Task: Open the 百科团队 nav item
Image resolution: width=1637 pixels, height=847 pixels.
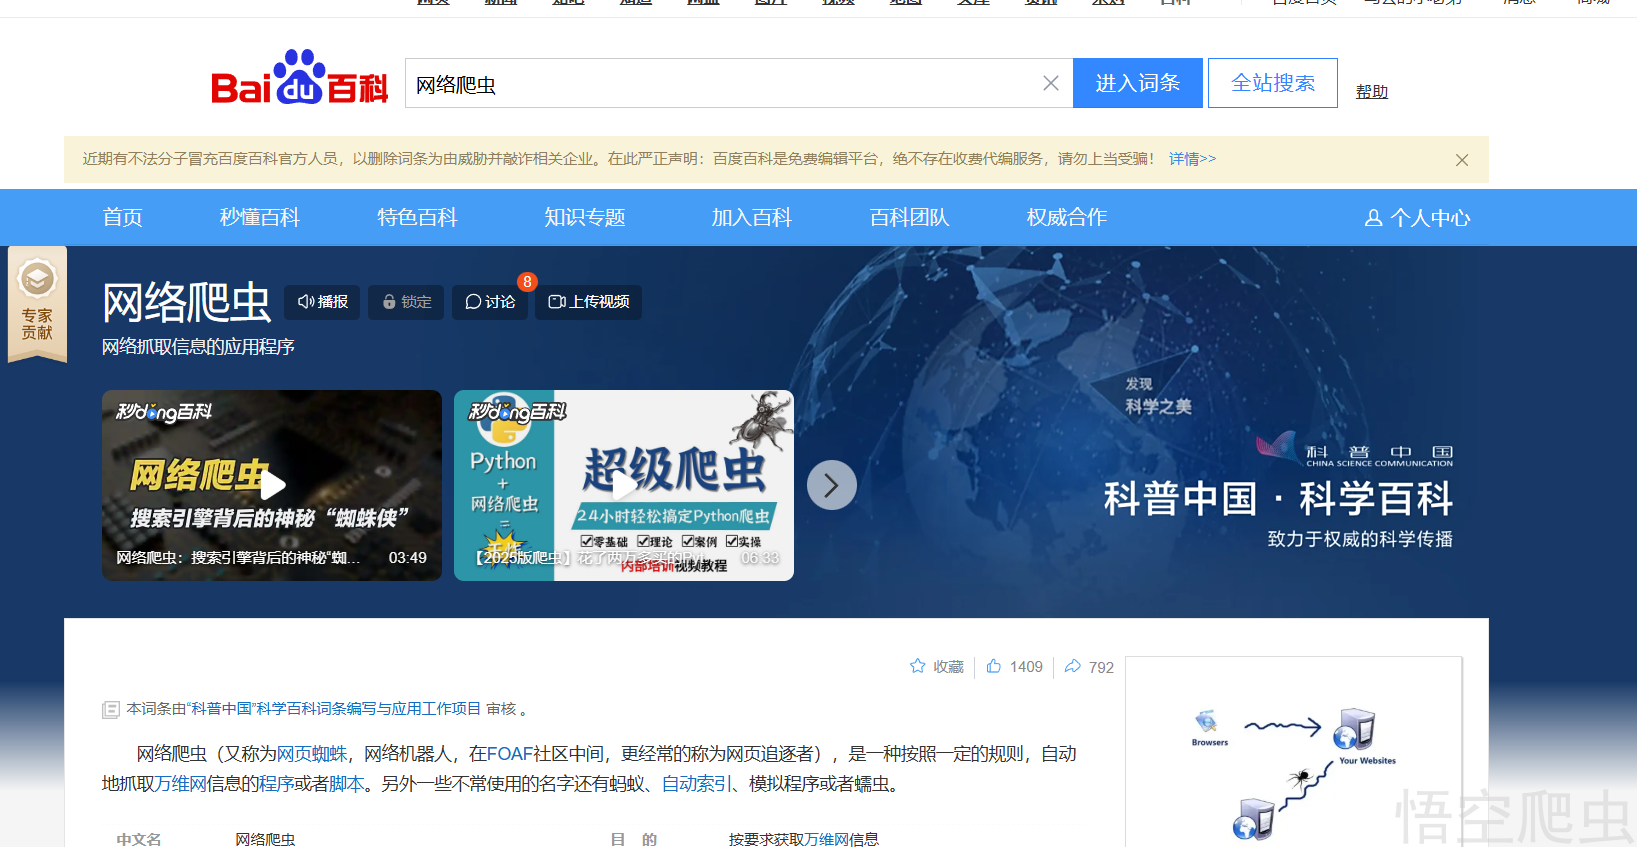Action: [909, 217]
